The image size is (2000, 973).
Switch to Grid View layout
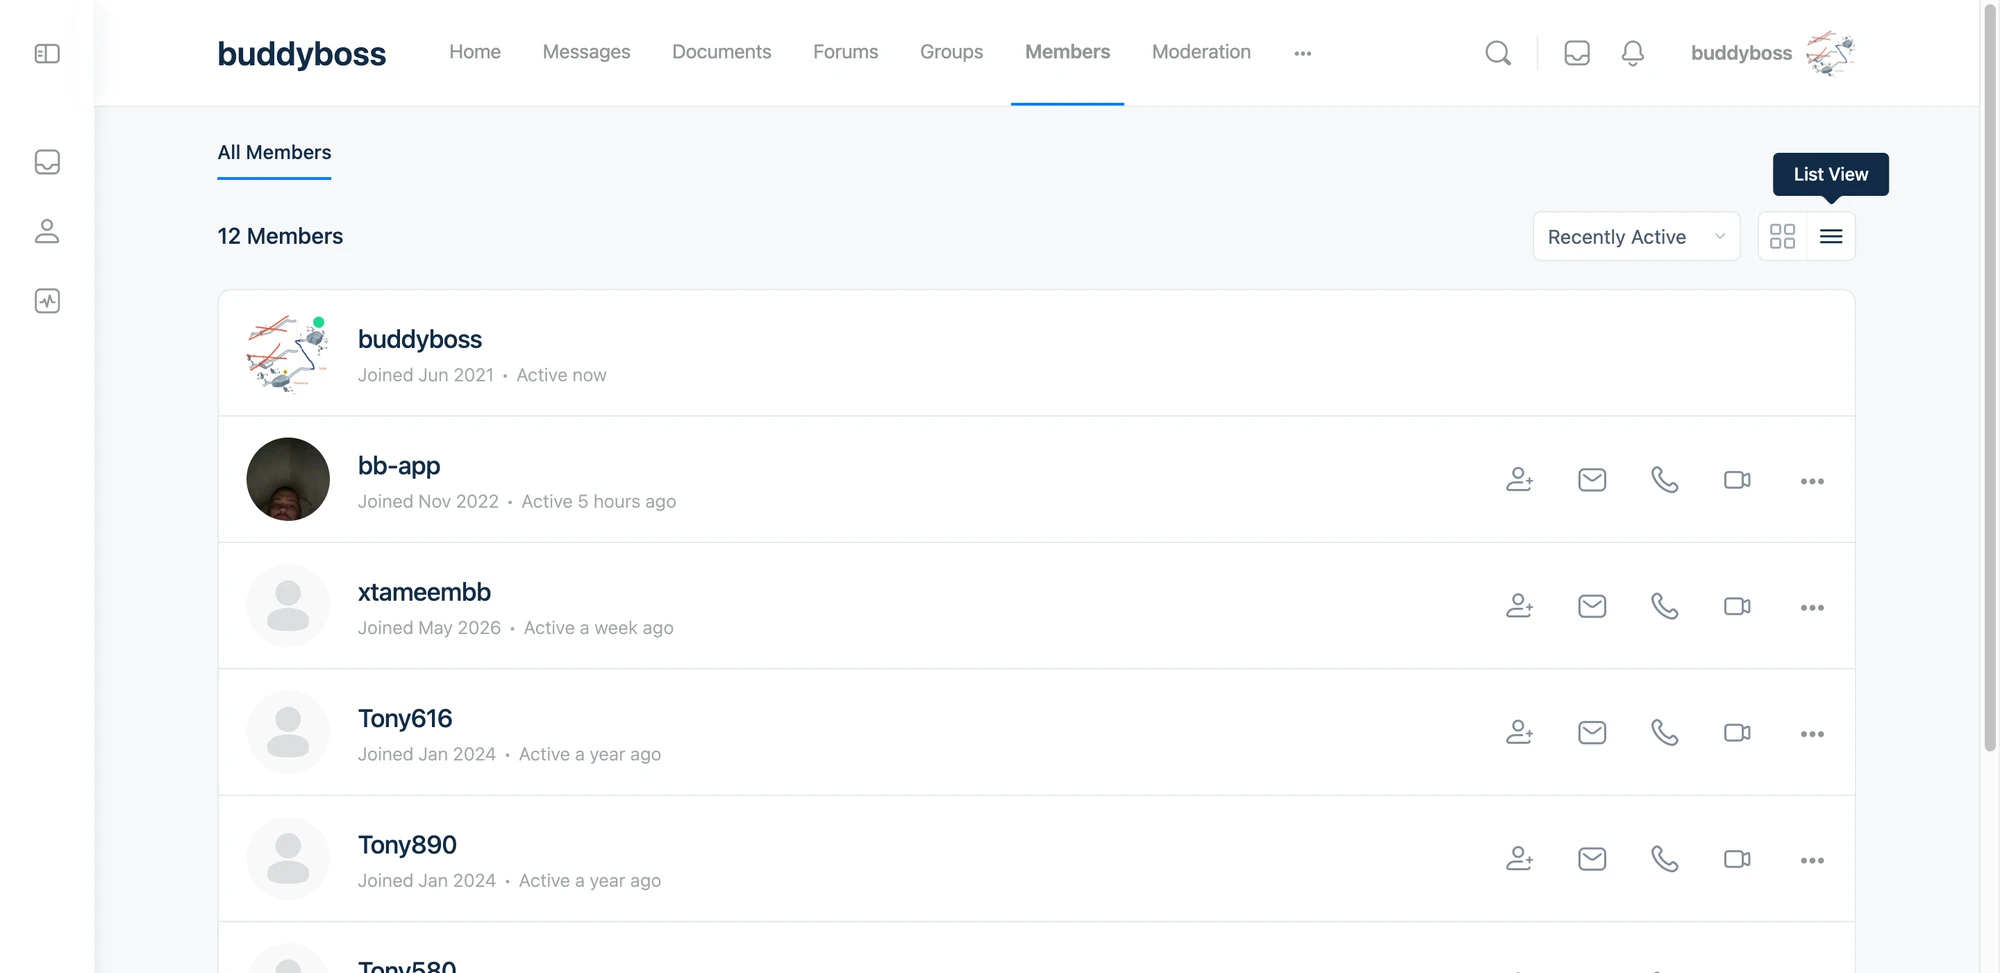coord(1783,237)
